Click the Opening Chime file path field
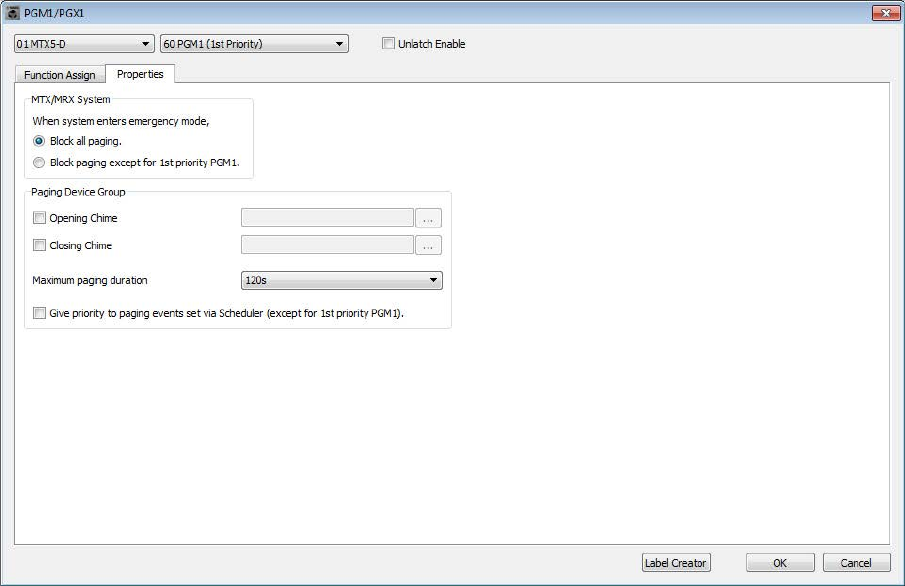The image size is (905, 586). click(327, 218)
